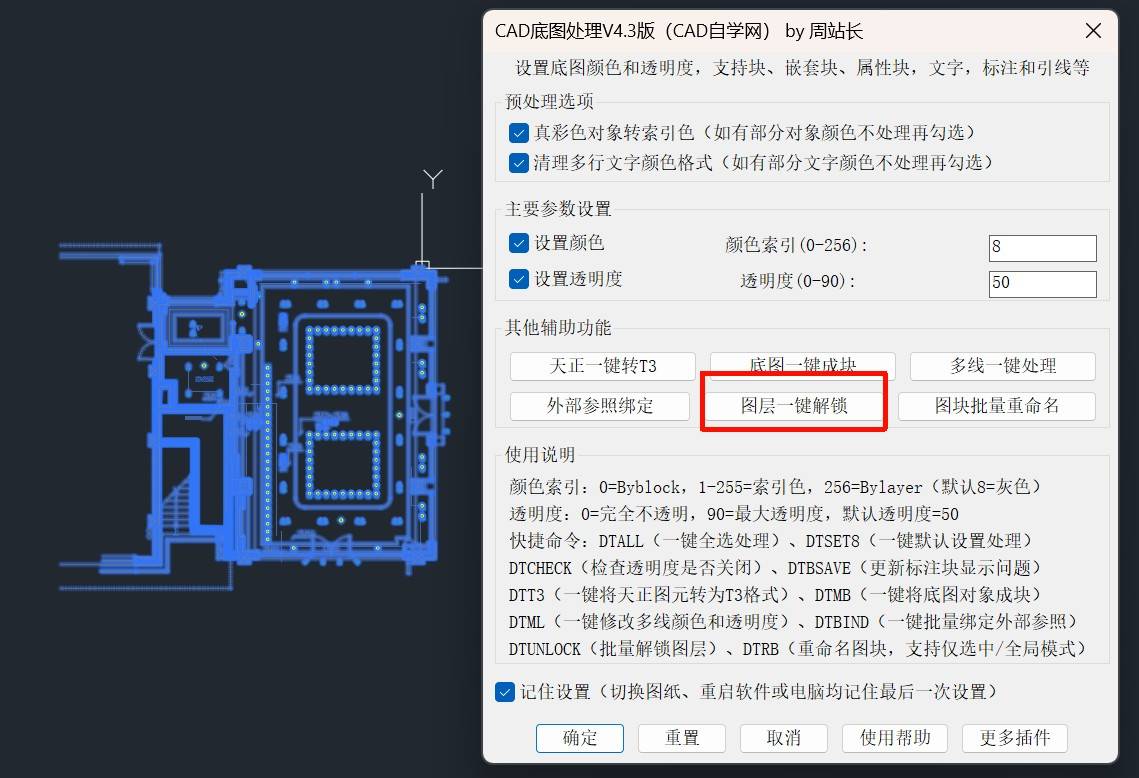1139x778 pixels.
Task: Close the CAD底图处理 dialog
Action: 1093,31
